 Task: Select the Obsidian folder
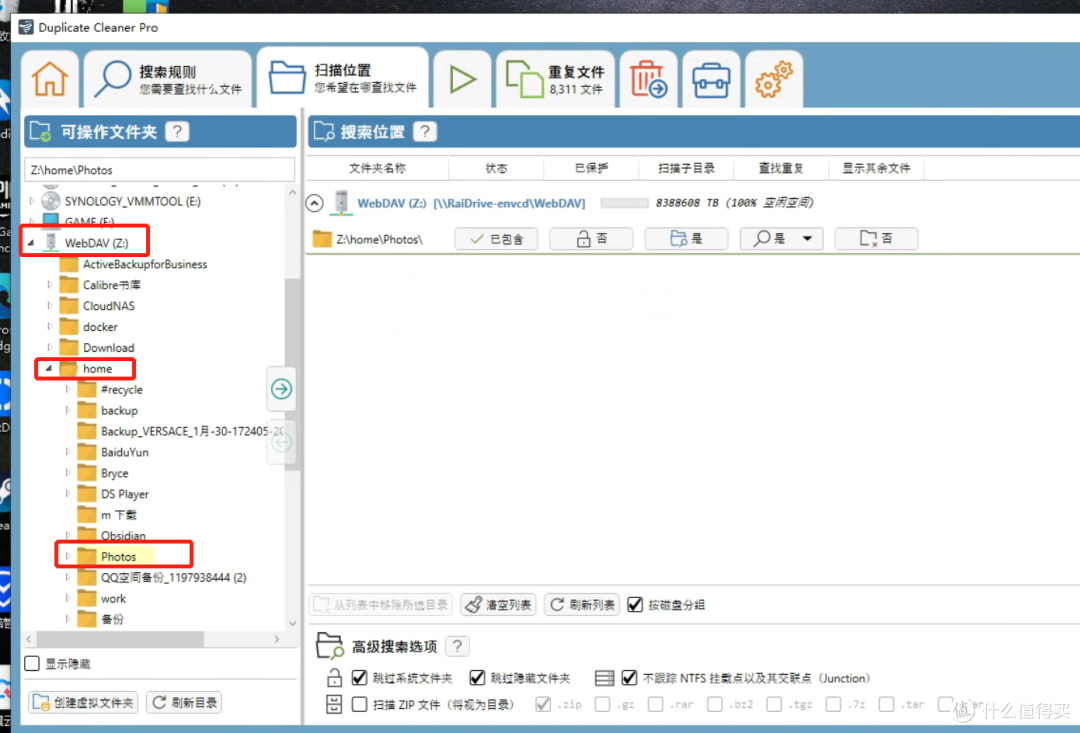[123, 535]
